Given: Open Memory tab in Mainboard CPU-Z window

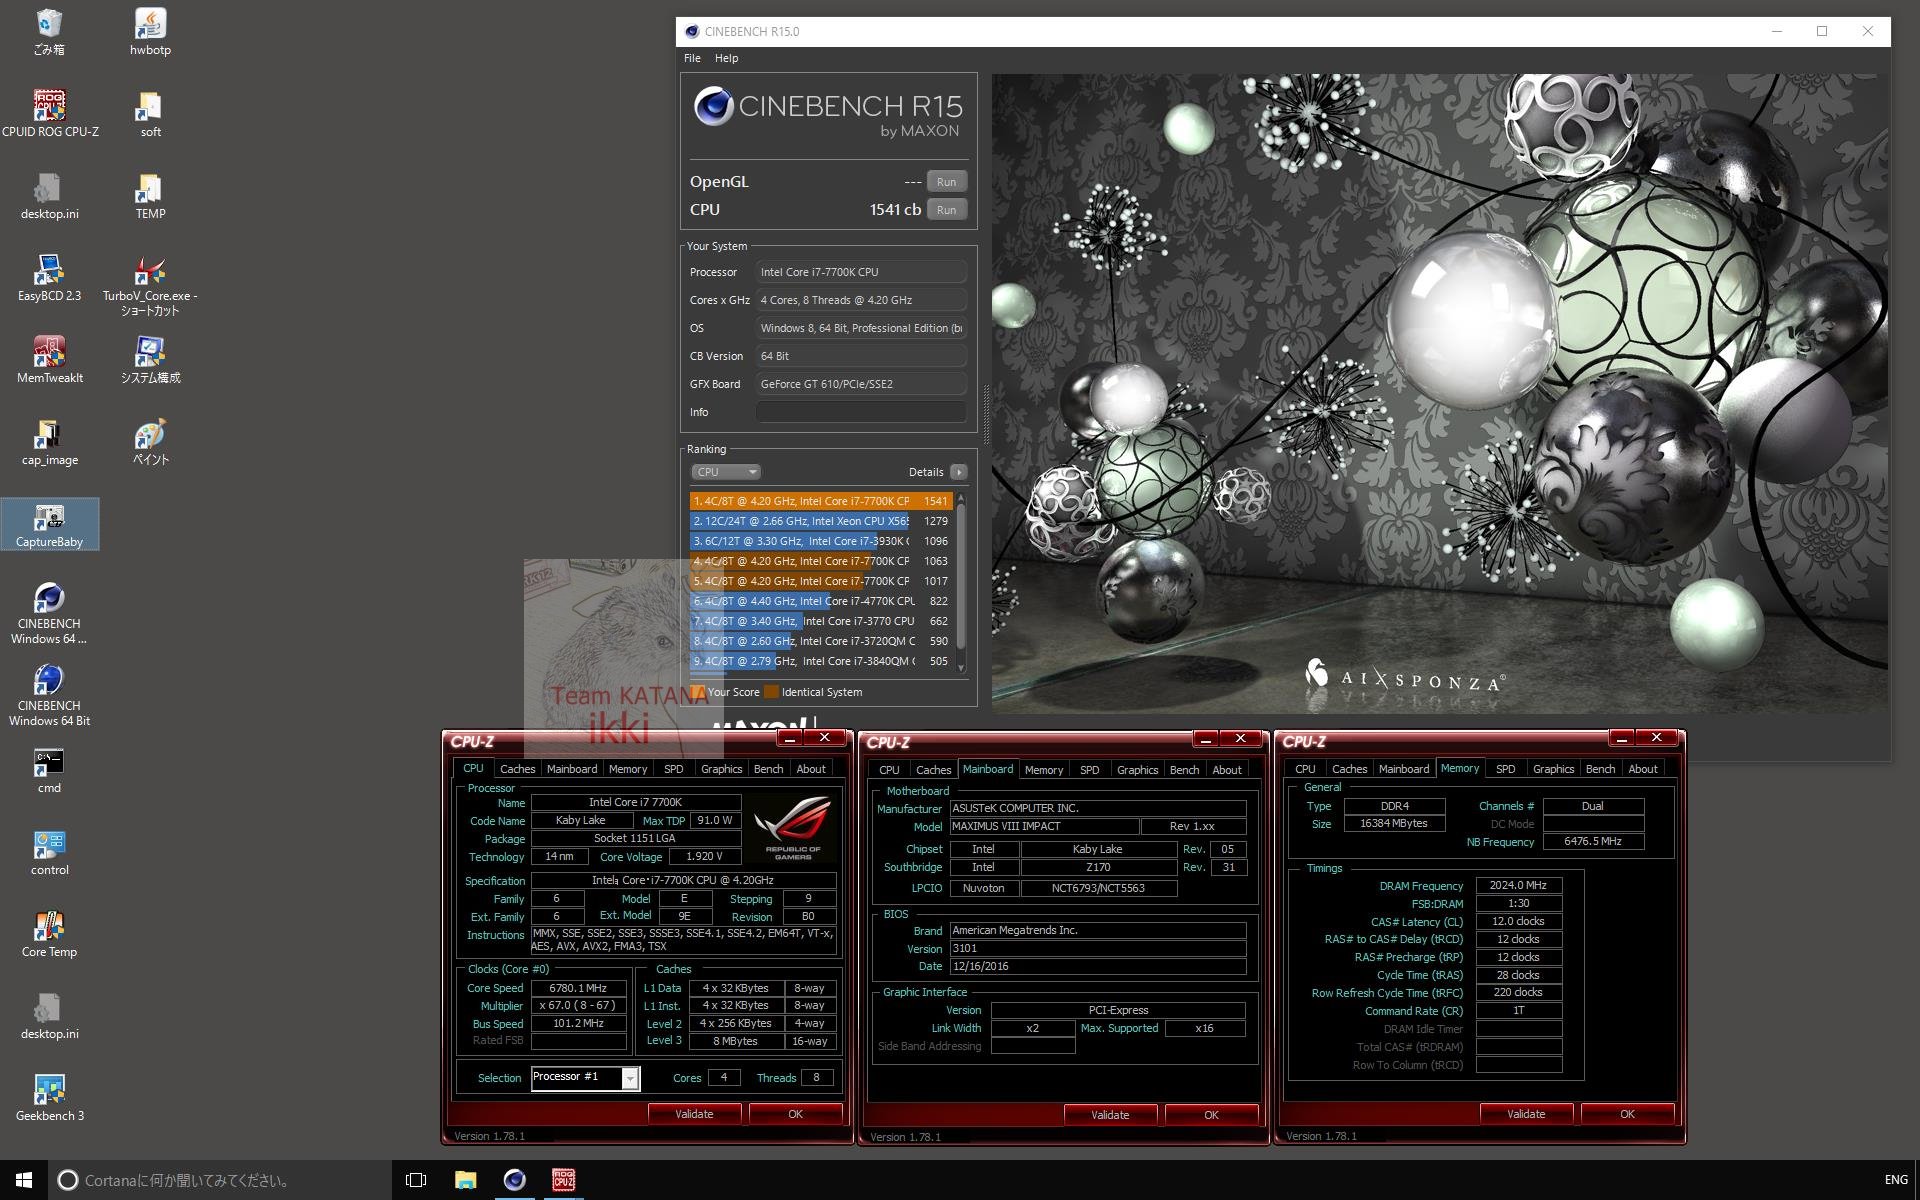Looking at the screenshot, I should coord(1043,770).
